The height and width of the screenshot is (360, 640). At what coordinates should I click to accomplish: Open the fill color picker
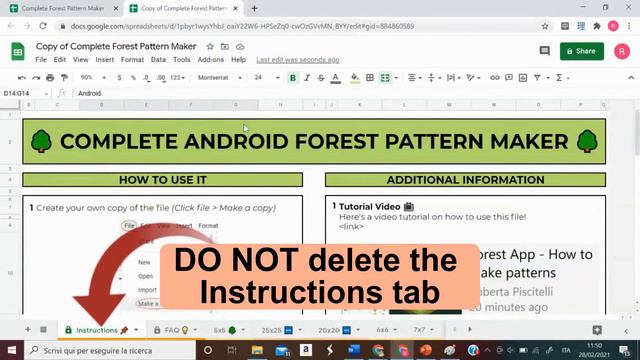[x=355, y=78]
